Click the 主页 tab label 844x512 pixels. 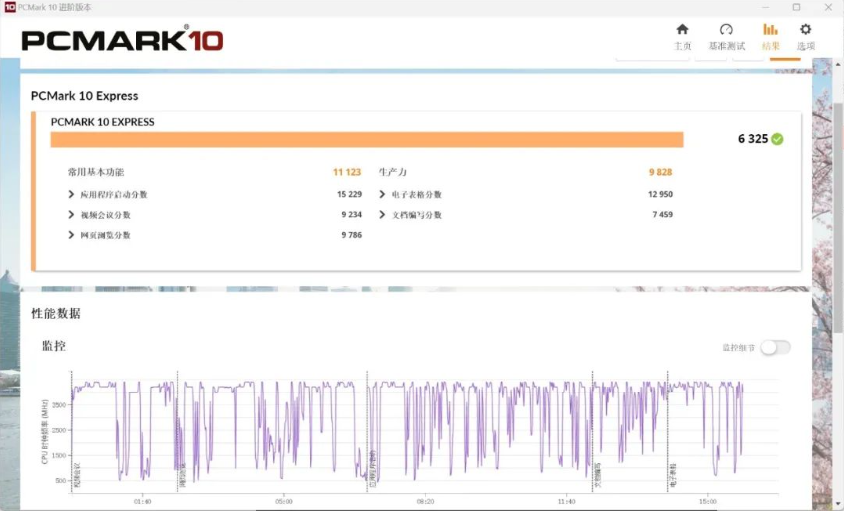click(x=683, y=46)
